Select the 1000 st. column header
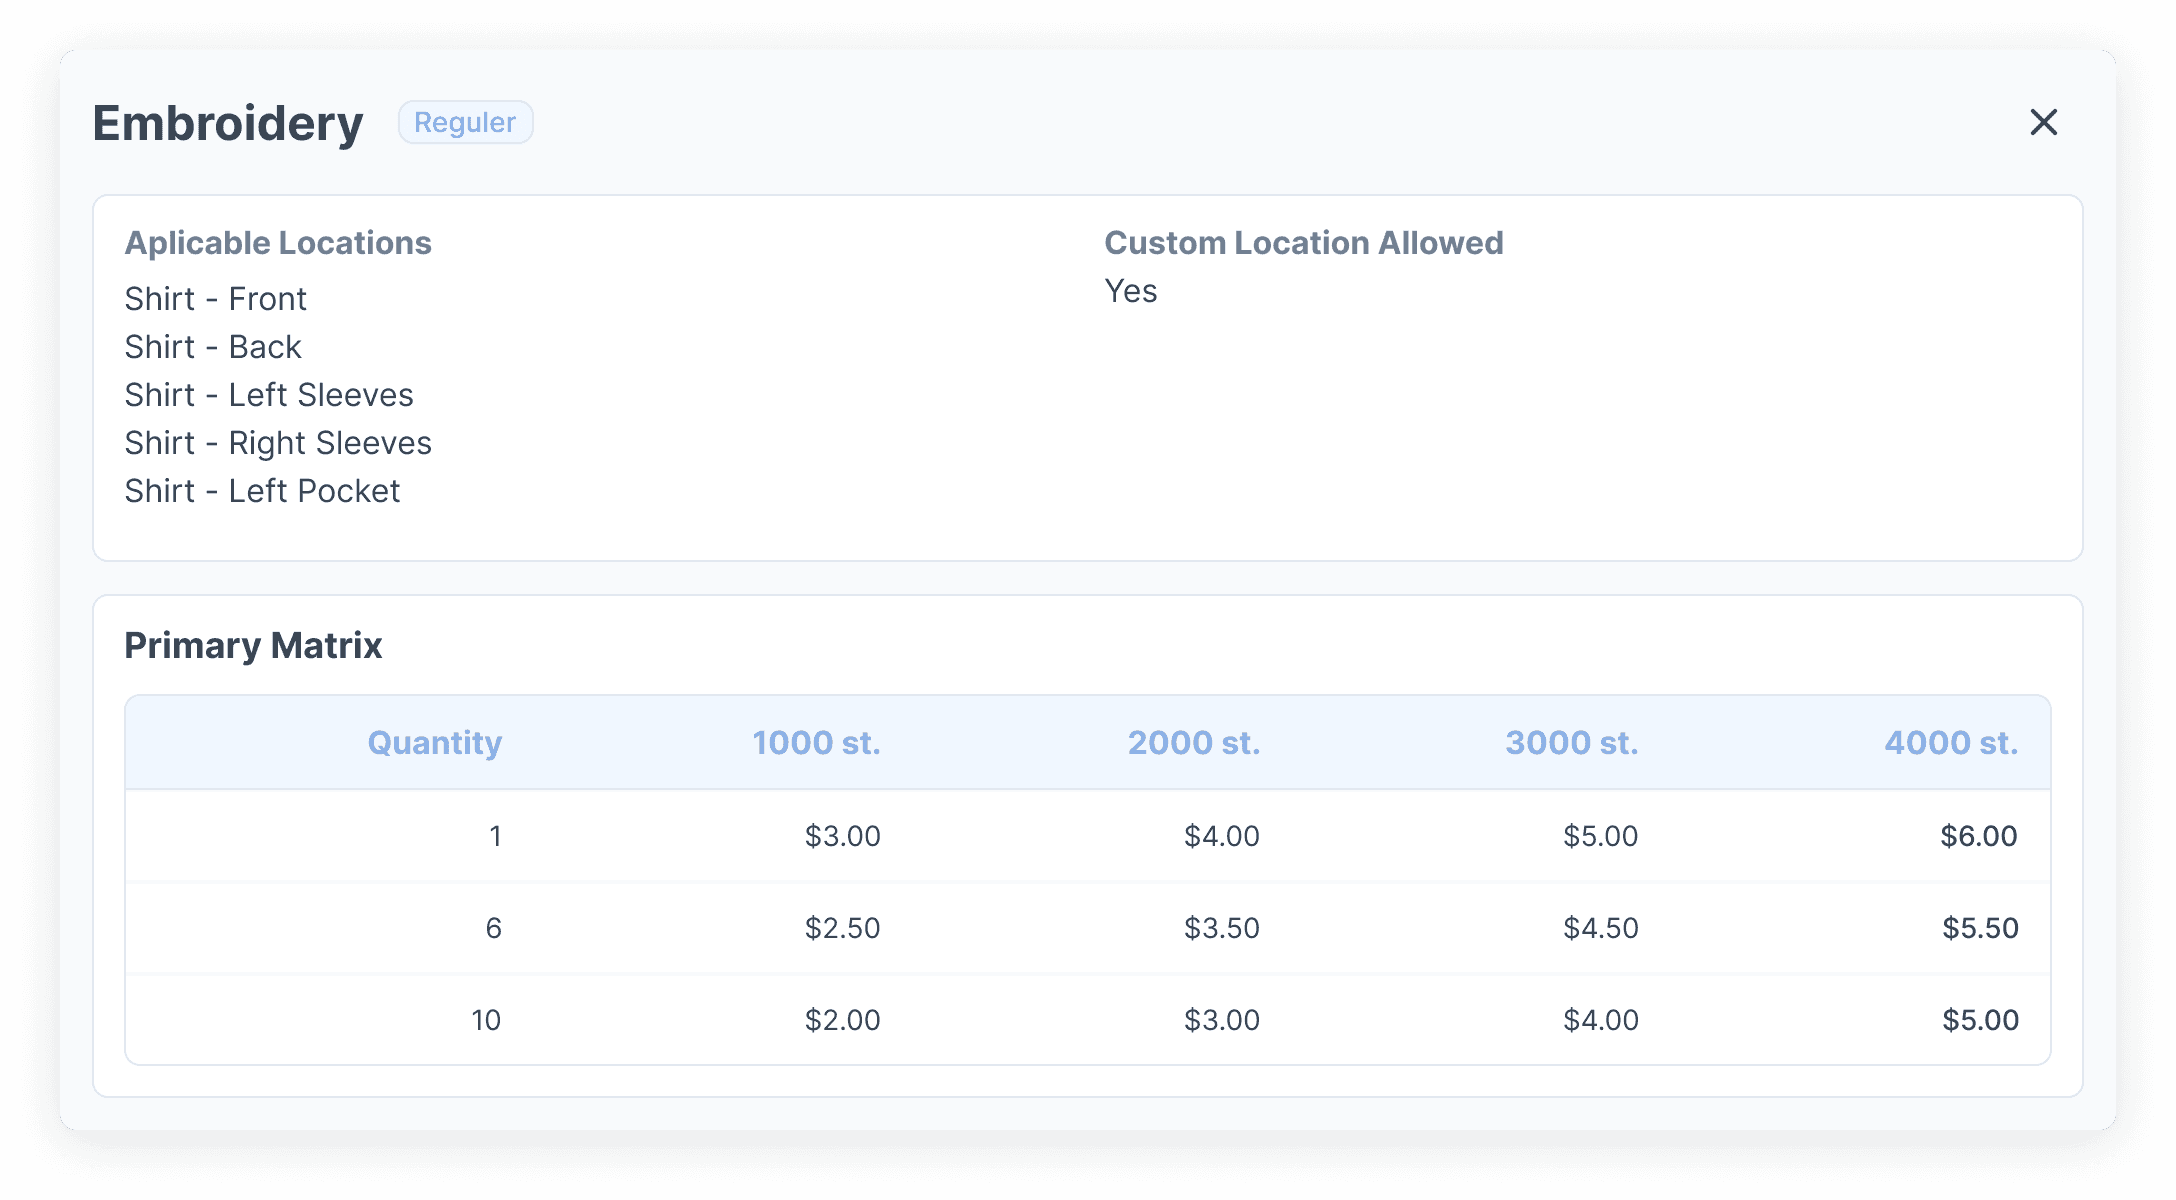2176x1200 pixels. pyautogui.click(x=816, y=742)
